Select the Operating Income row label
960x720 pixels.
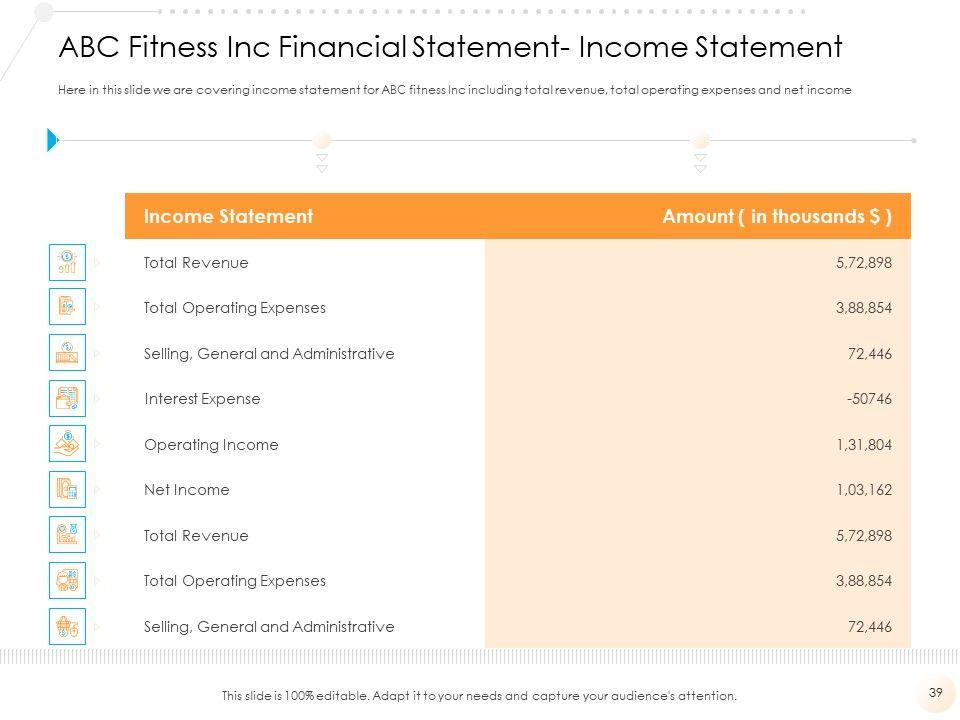211,445
